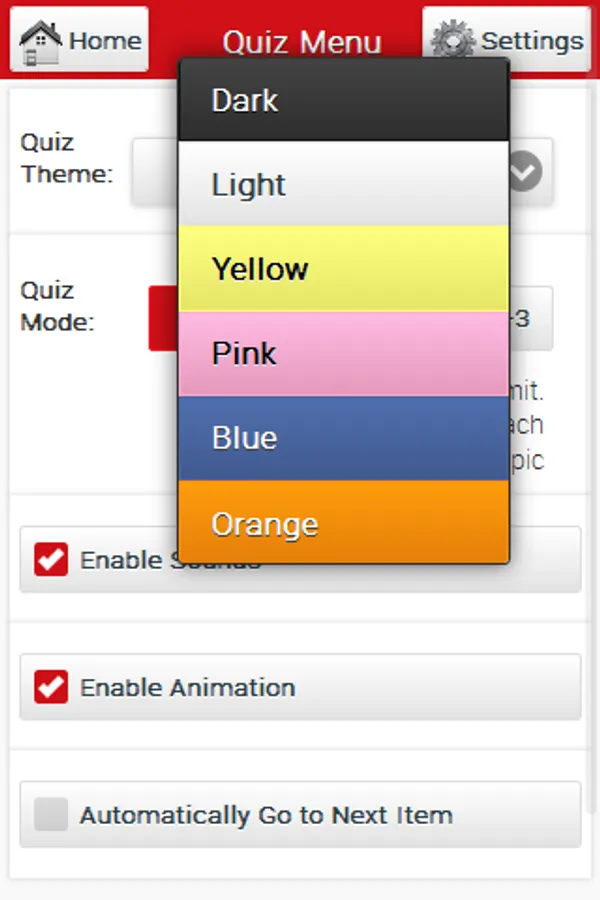Choose the Blue theme option
The width and height of the screenshot is (600, 900).
coord(344,438)
